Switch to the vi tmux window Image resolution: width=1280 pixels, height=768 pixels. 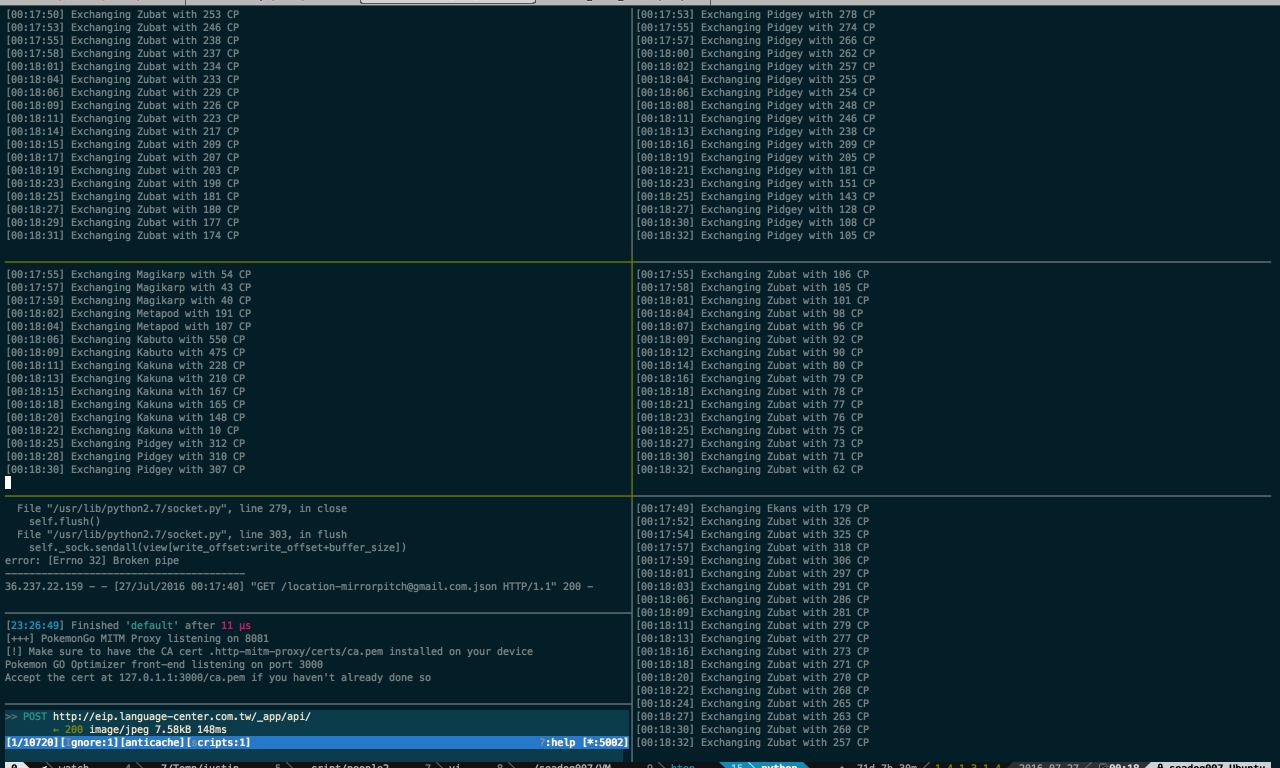[454, 766]
